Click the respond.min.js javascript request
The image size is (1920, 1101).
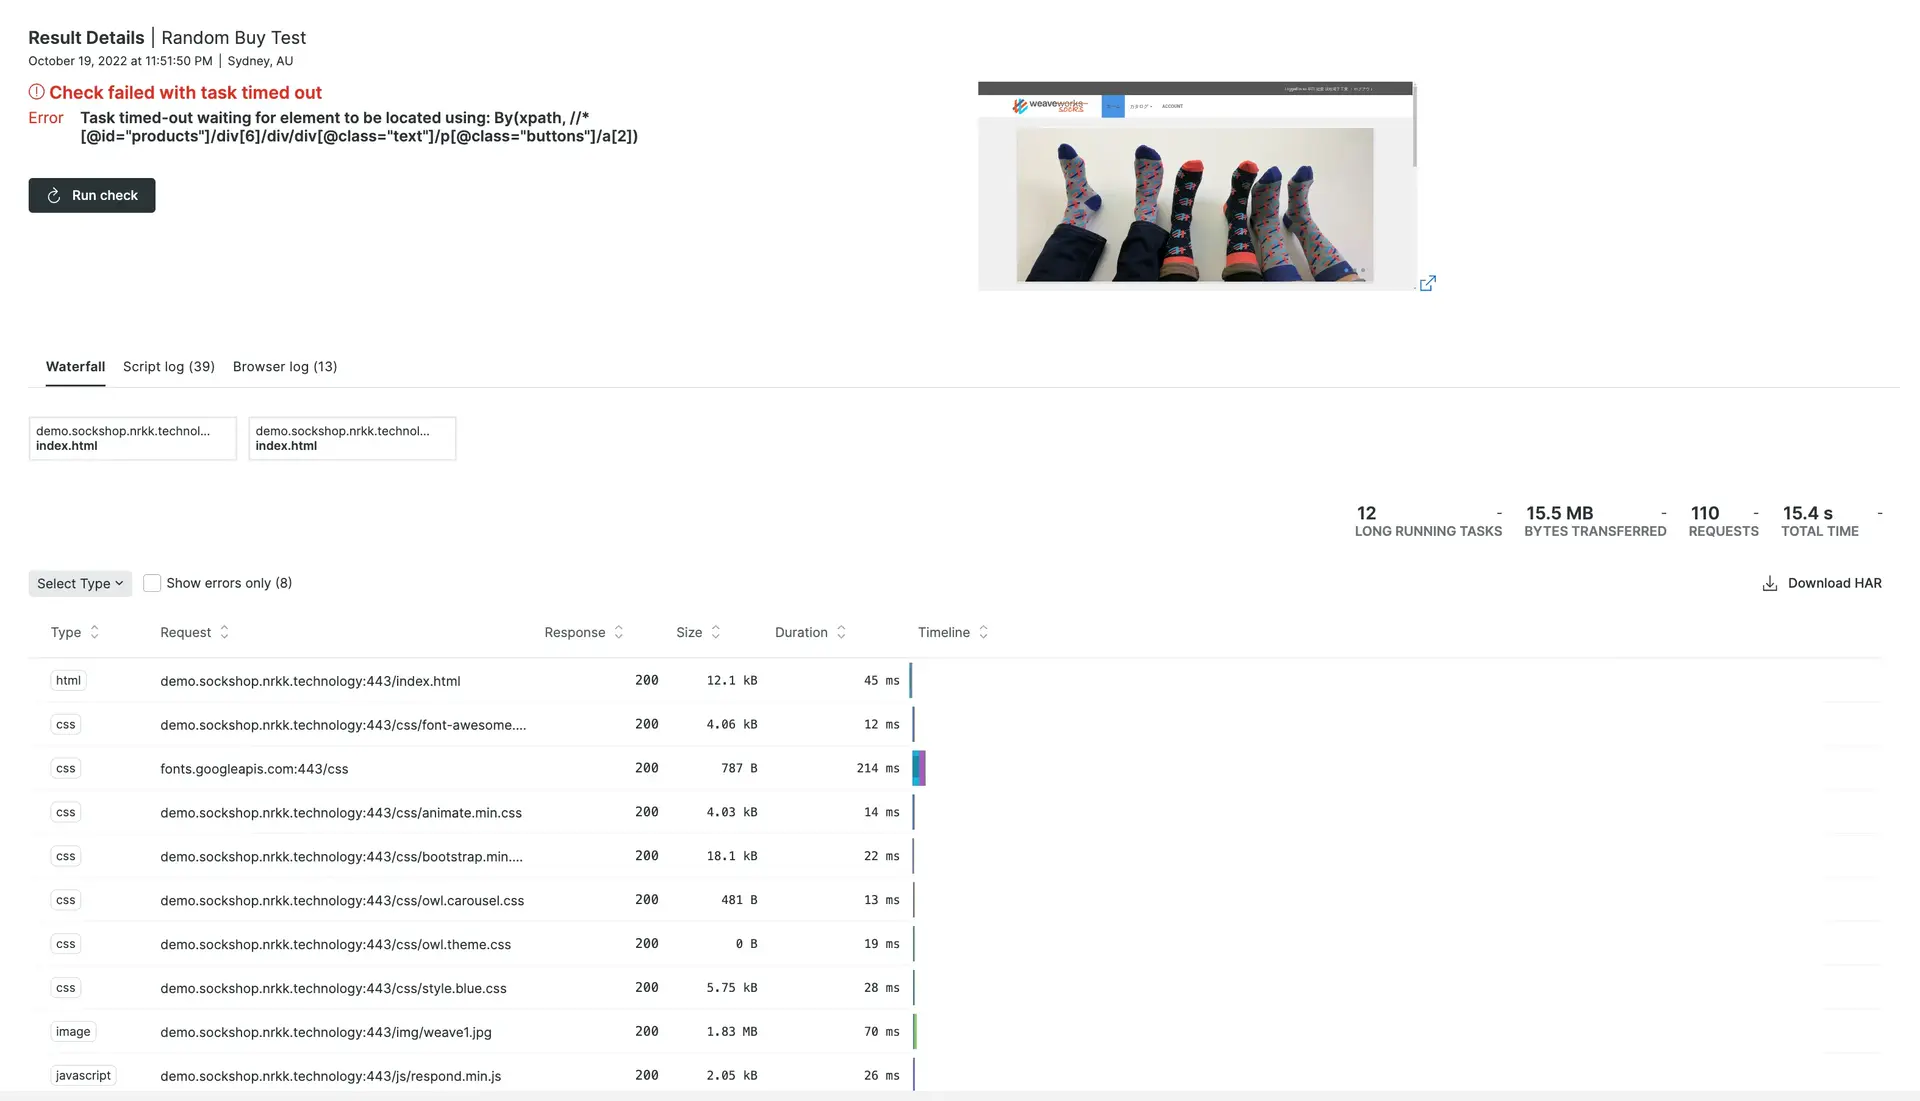(x=330, y=1076)
